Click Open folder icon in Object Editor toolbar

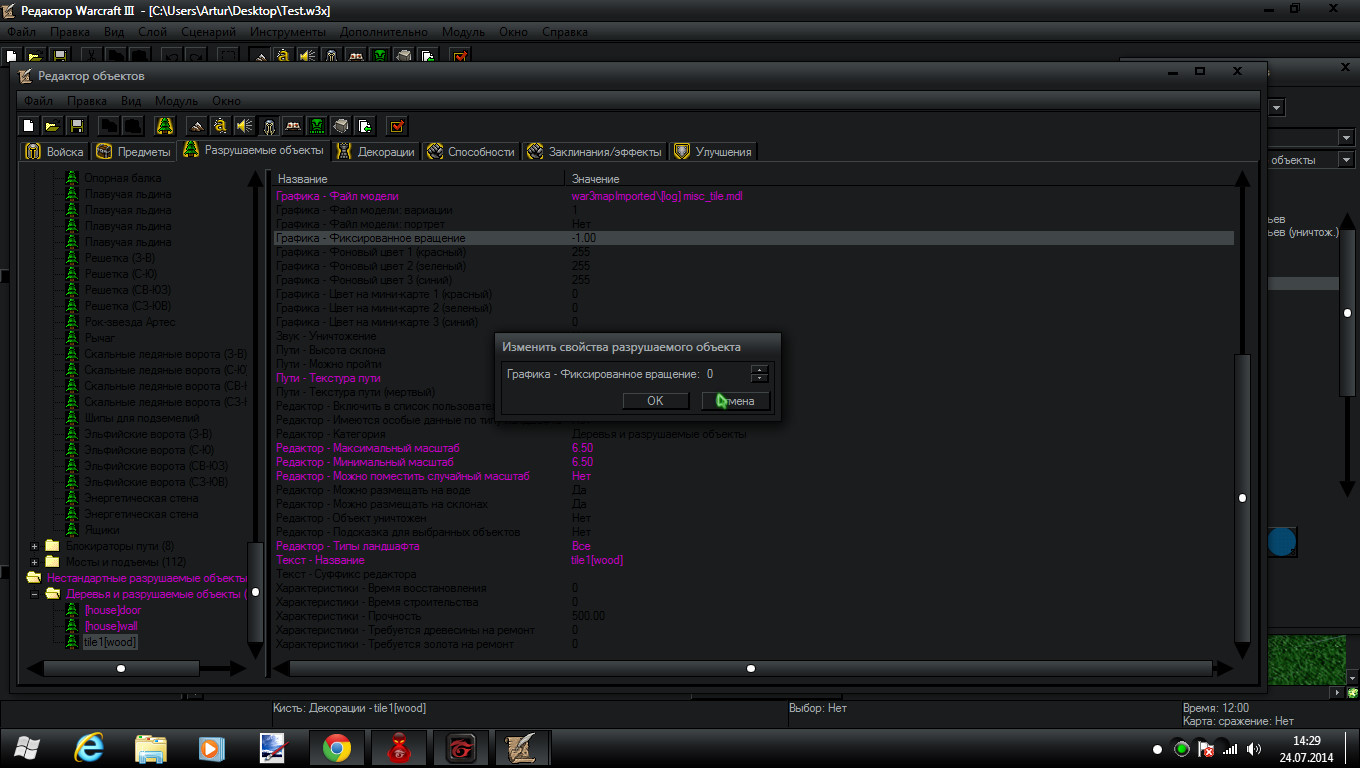tap(52, 126)
